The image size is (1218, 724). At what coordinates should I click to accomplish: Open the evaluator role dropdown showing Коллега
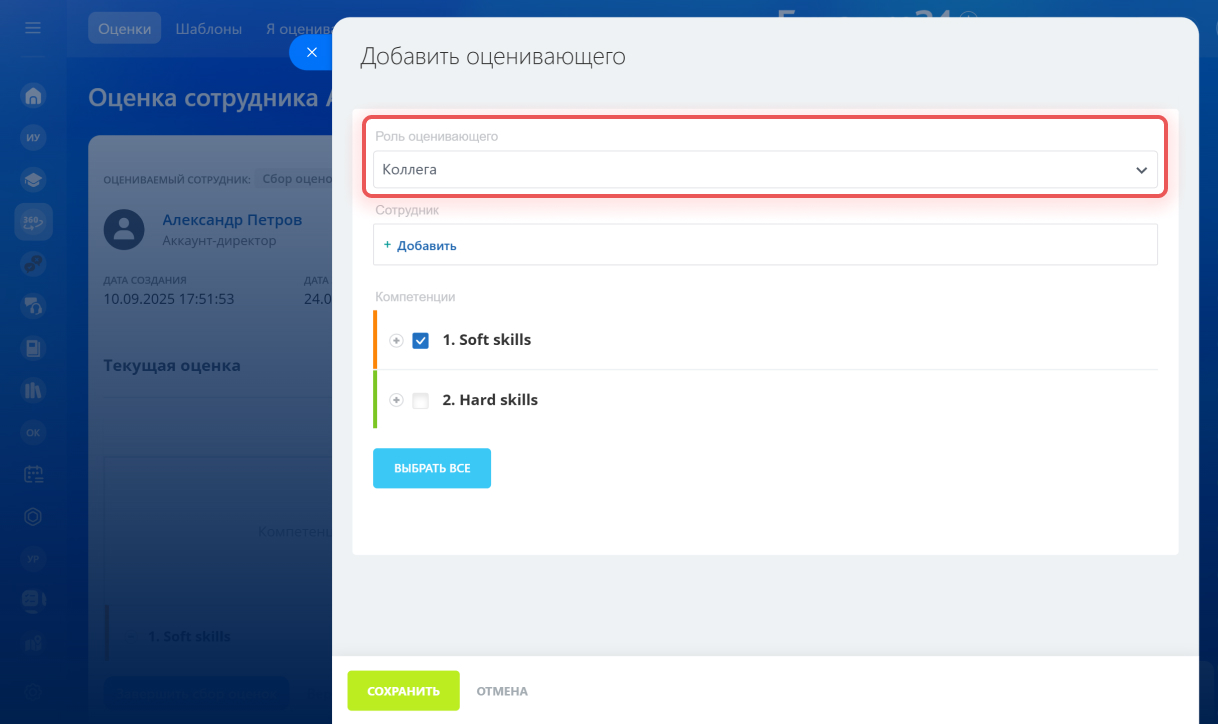[x=765, y=170]
